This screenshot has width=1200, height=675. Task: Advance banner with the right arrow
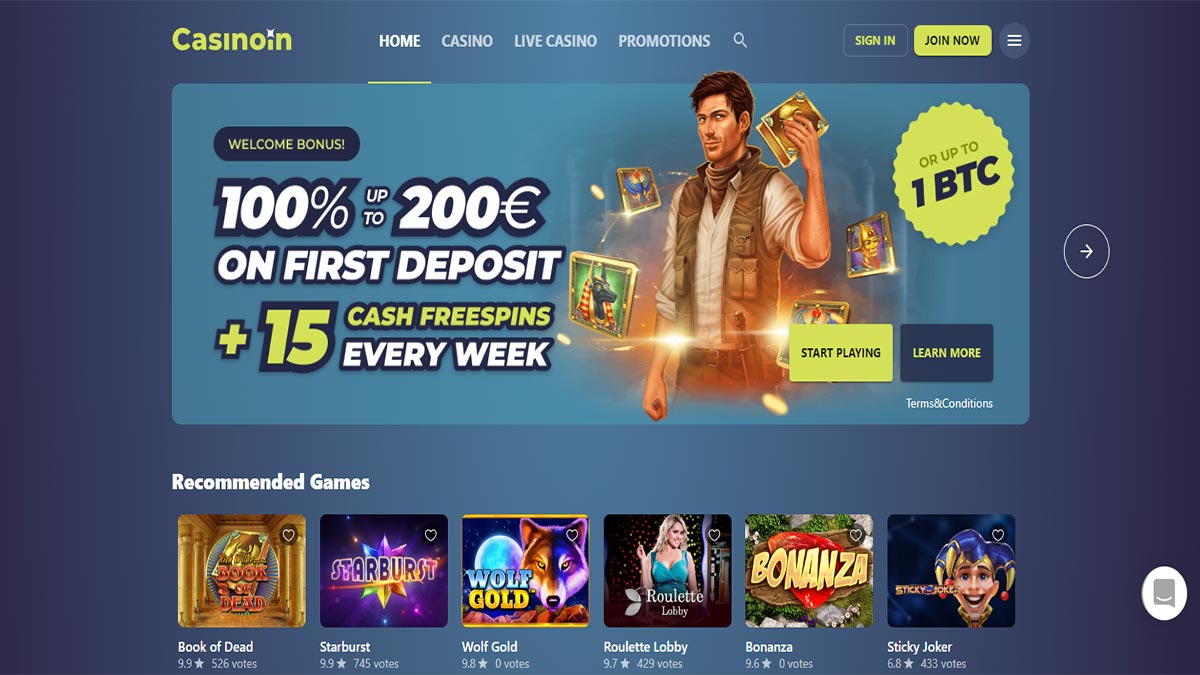pos(1086,252)
